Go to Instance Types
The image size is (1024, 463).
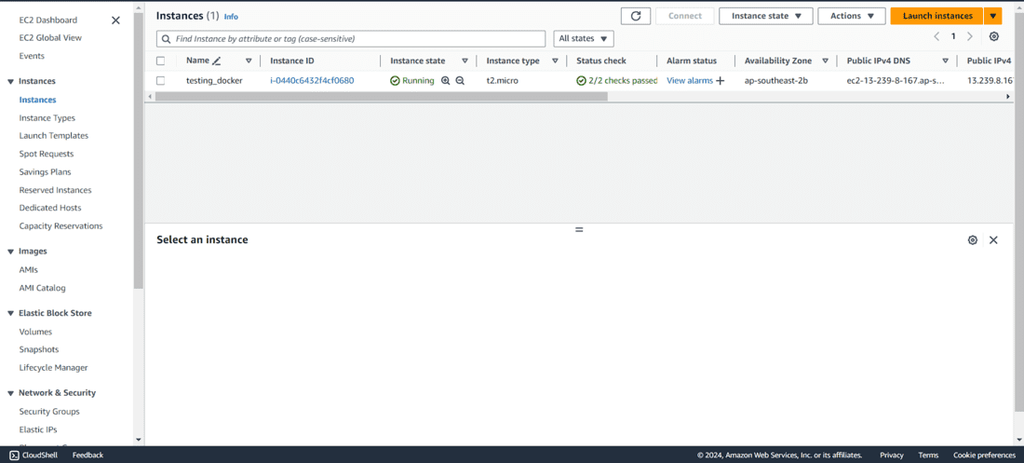[x=47, y=118]
